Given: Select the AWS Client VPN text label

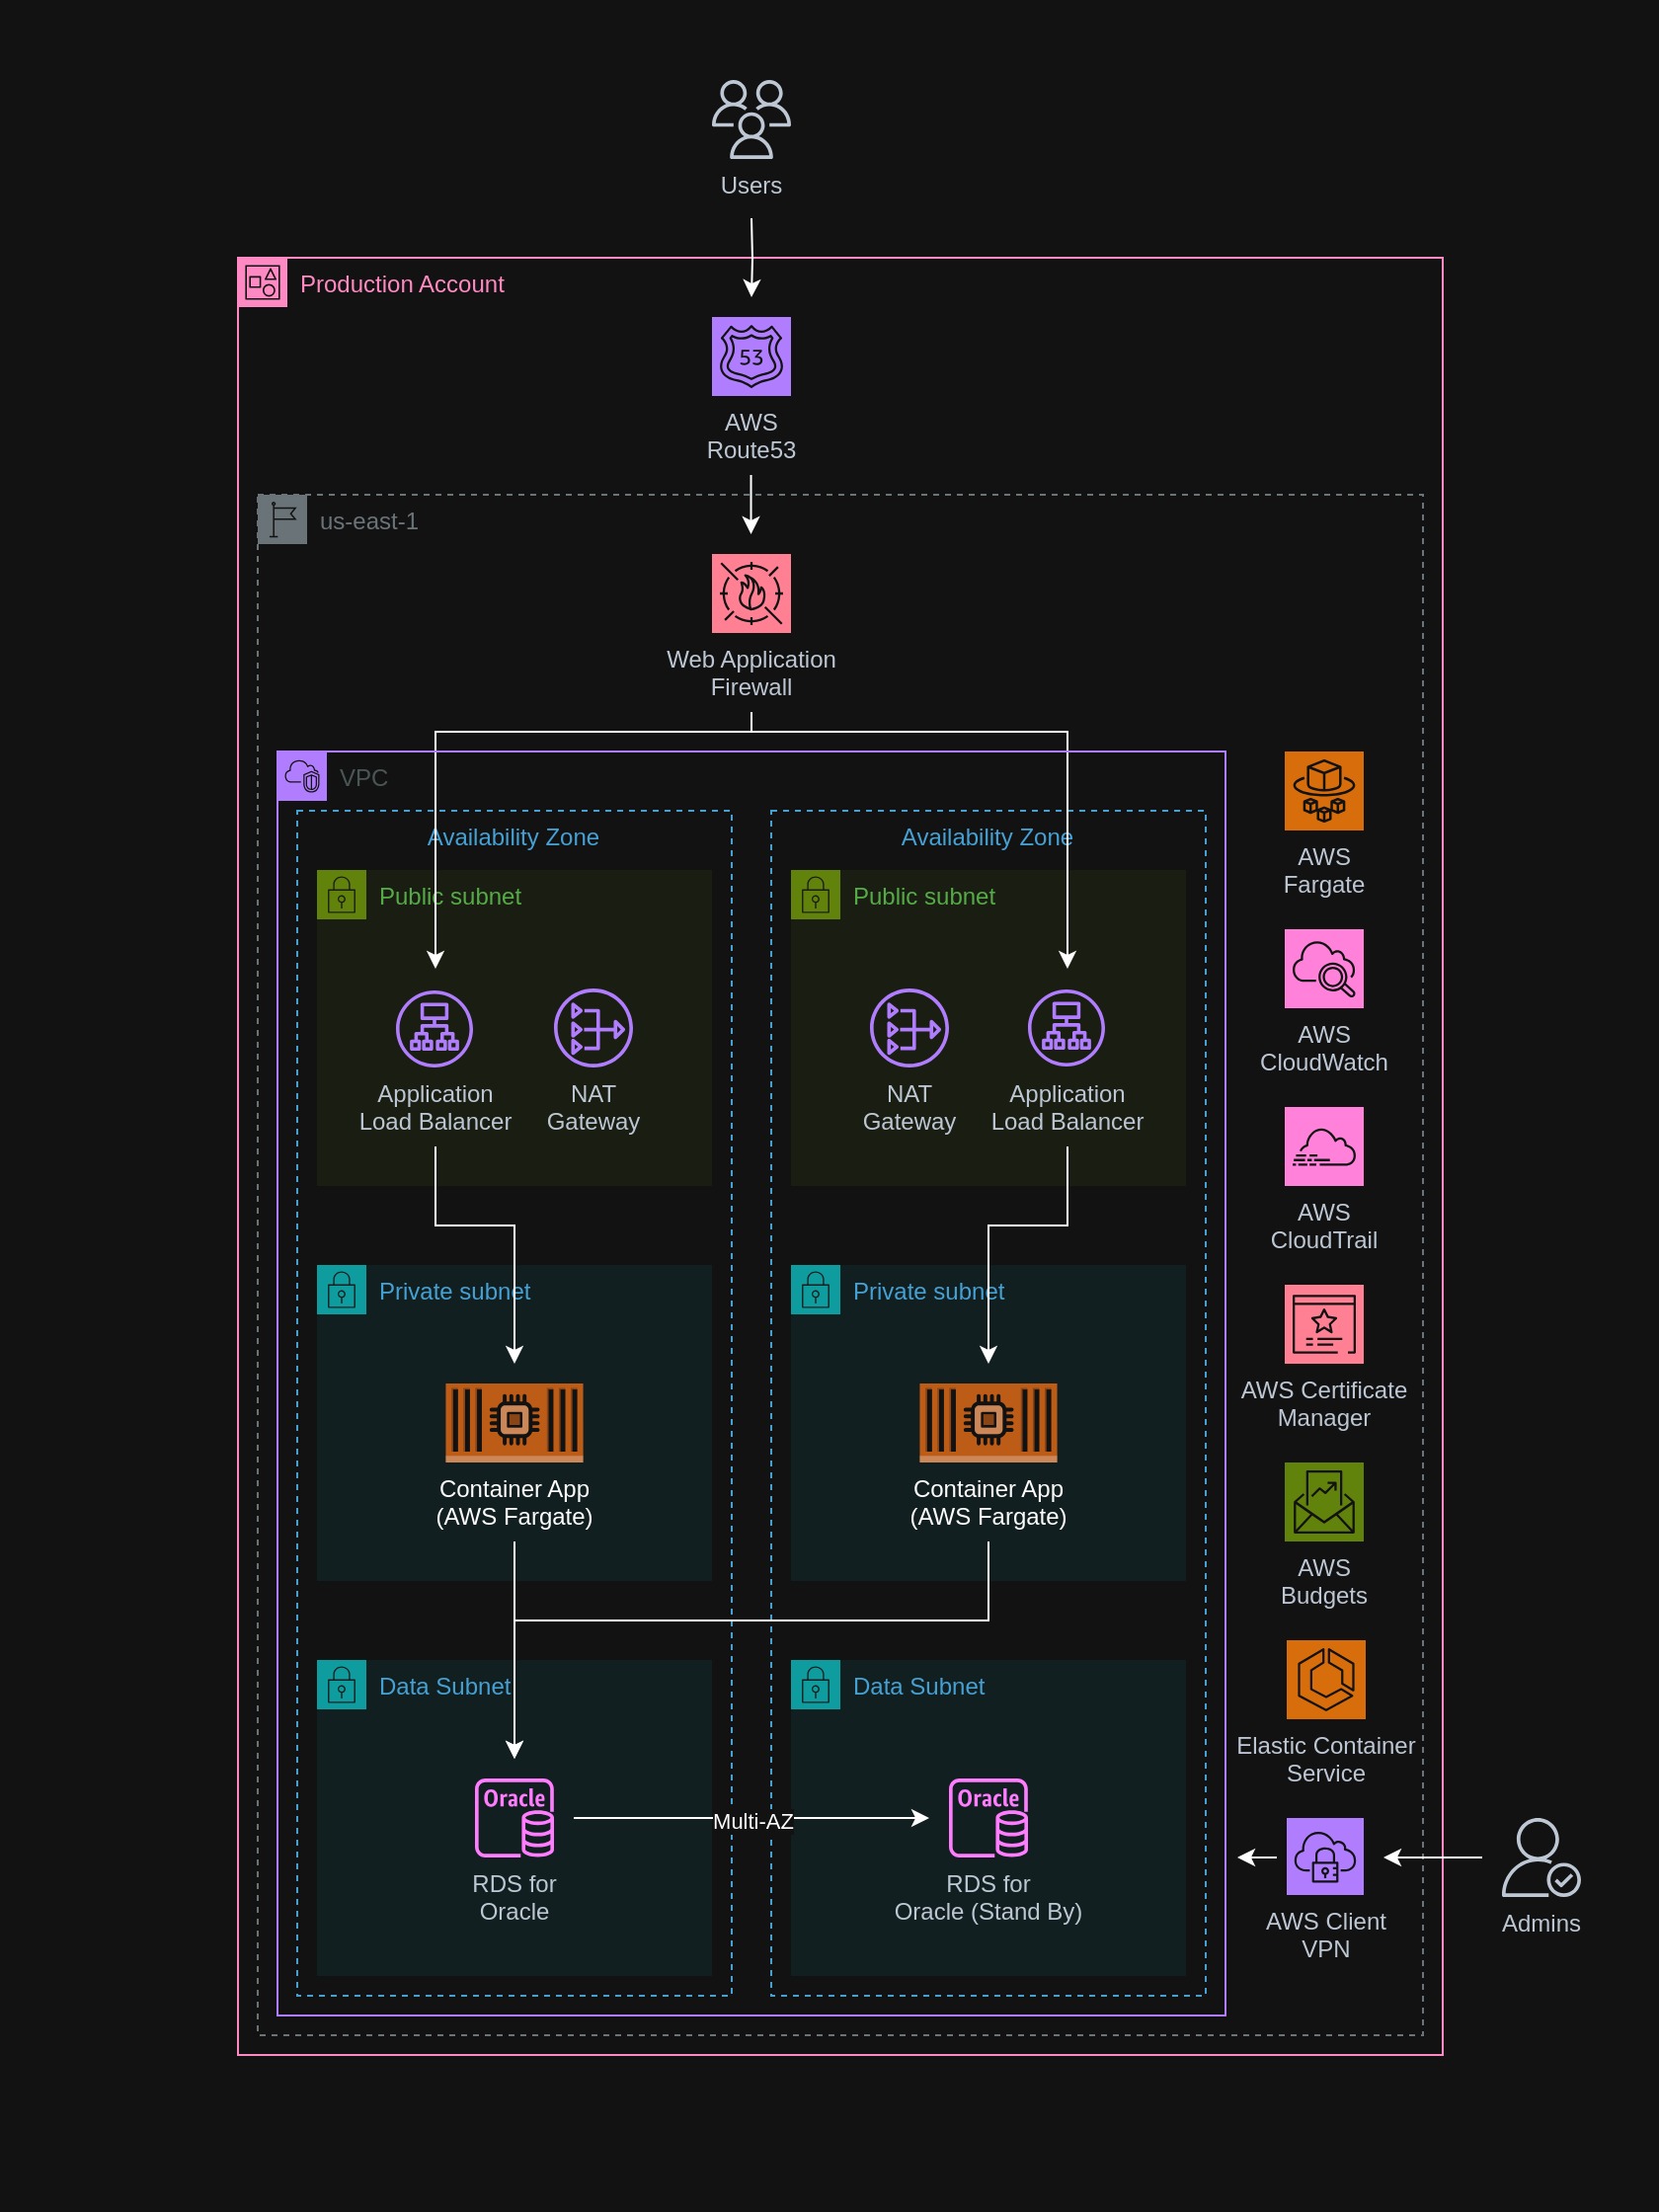Looking at the screenshot, I should coord(1326,1935).
